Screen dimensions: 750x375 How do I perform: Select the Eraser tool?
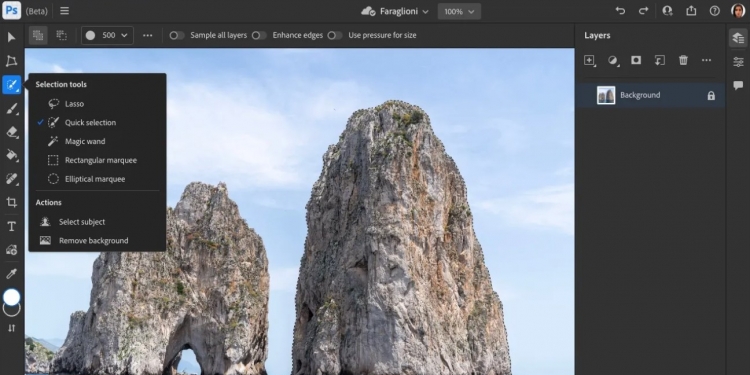[11, 132]
